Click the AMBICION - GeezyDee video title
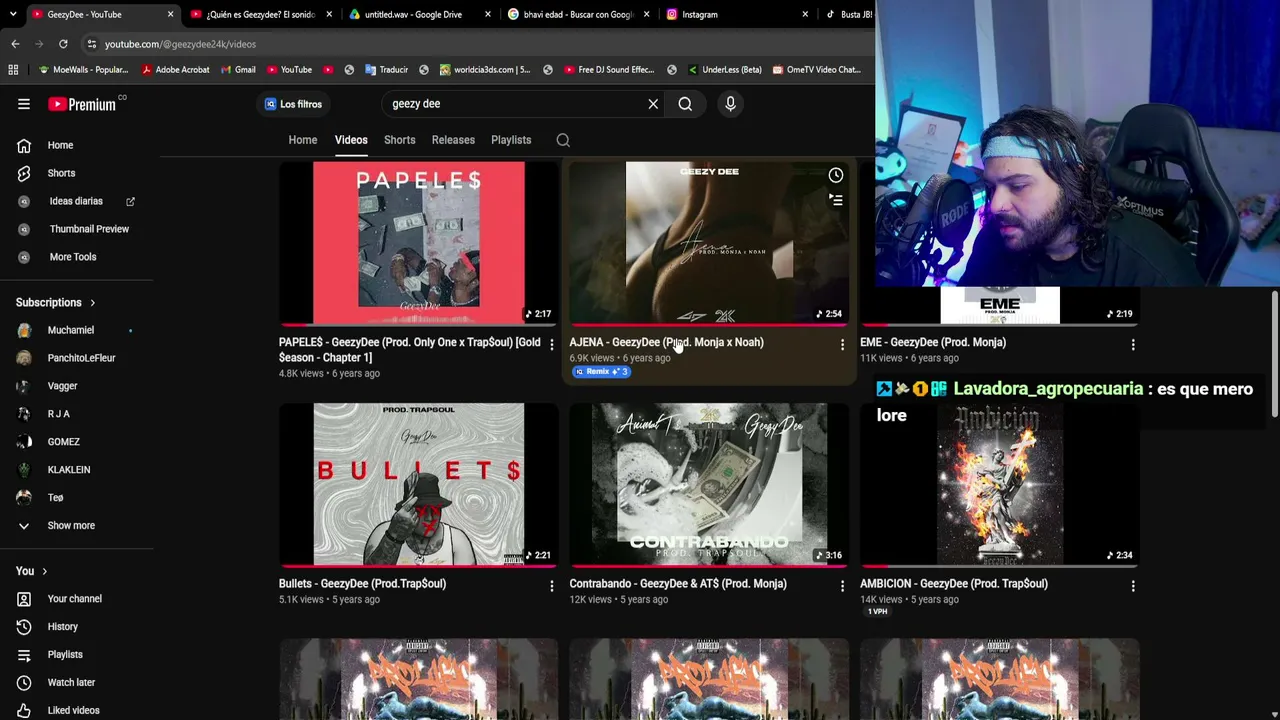The width and height of the screenshot is (1280, 720). [954, 584]
